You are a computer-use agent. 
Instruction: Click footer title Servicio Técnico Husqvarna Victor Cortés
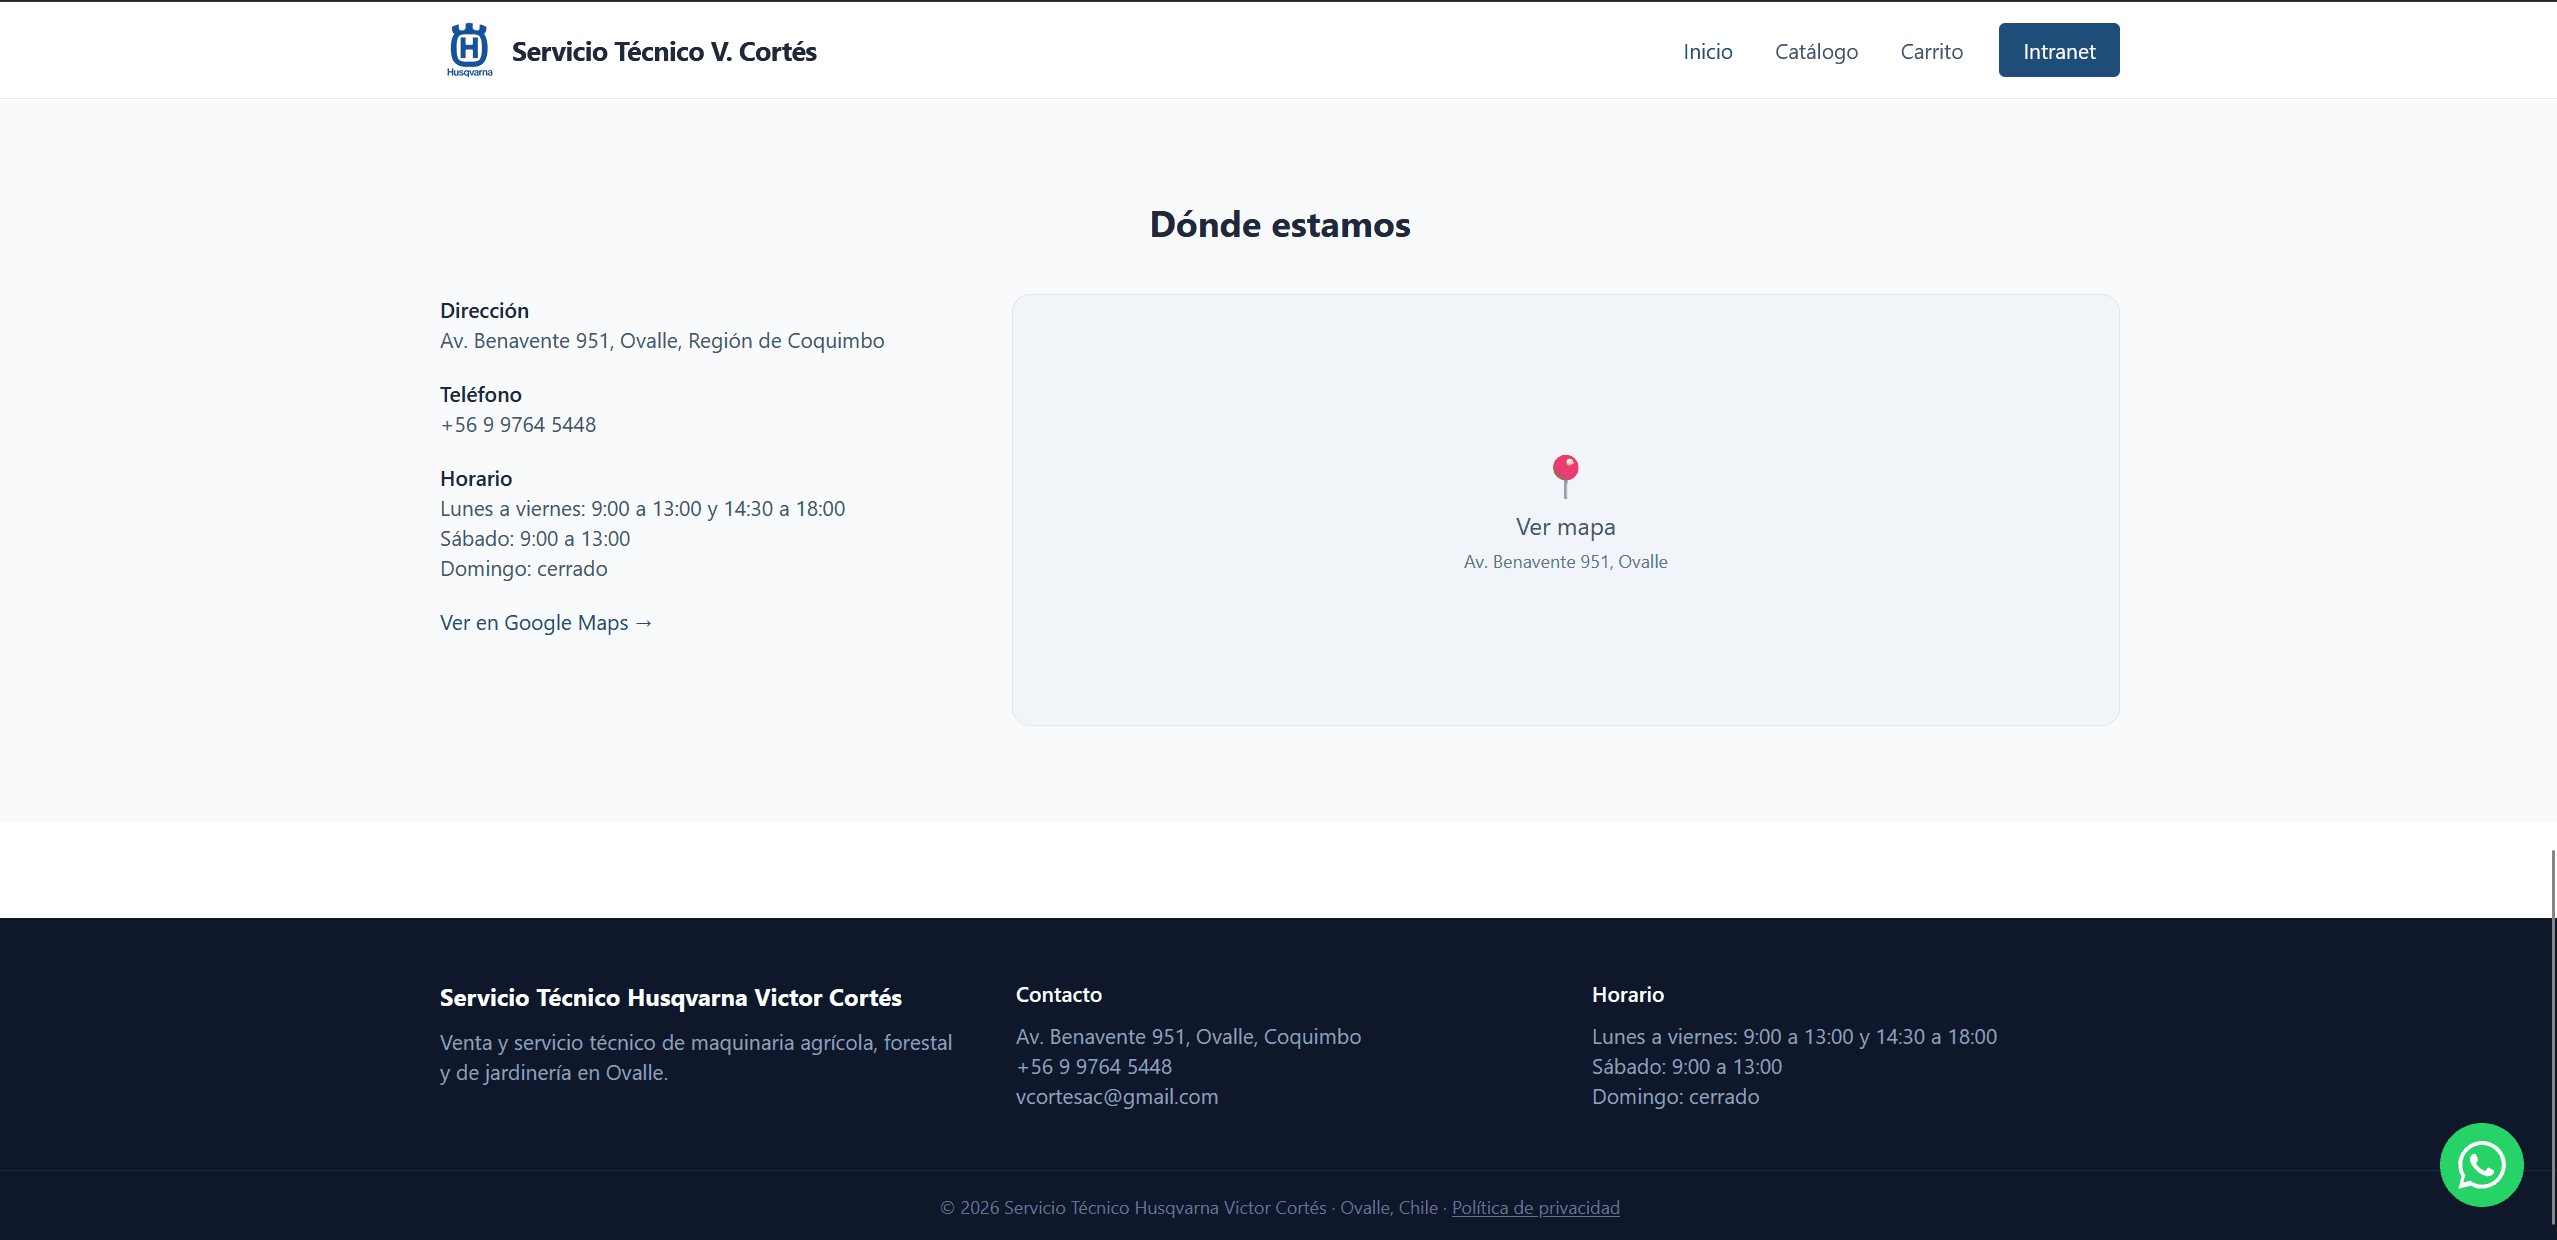[x=671, y=998]
